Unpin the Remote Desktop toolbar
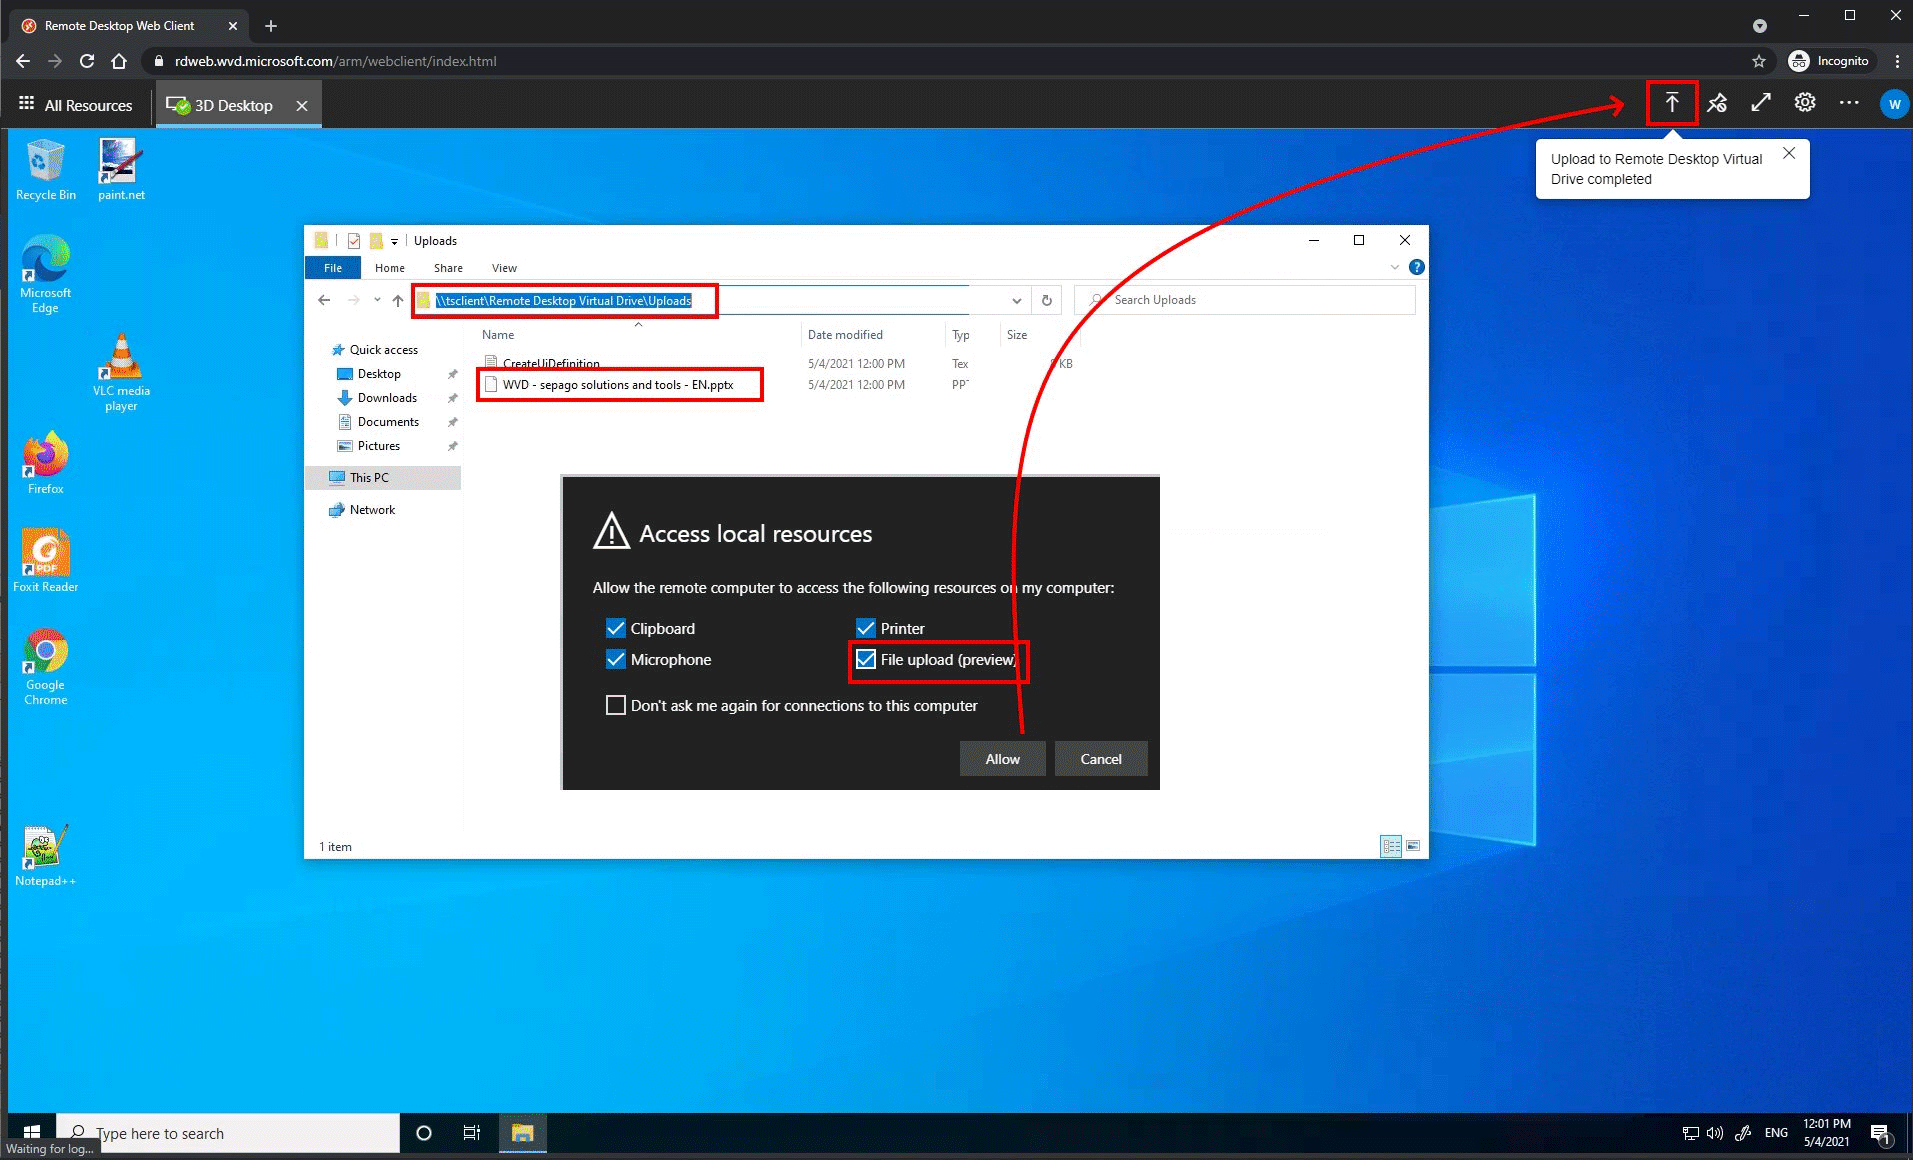1913x1160 pixels. pyautogui.click(x=1717, y=102)
